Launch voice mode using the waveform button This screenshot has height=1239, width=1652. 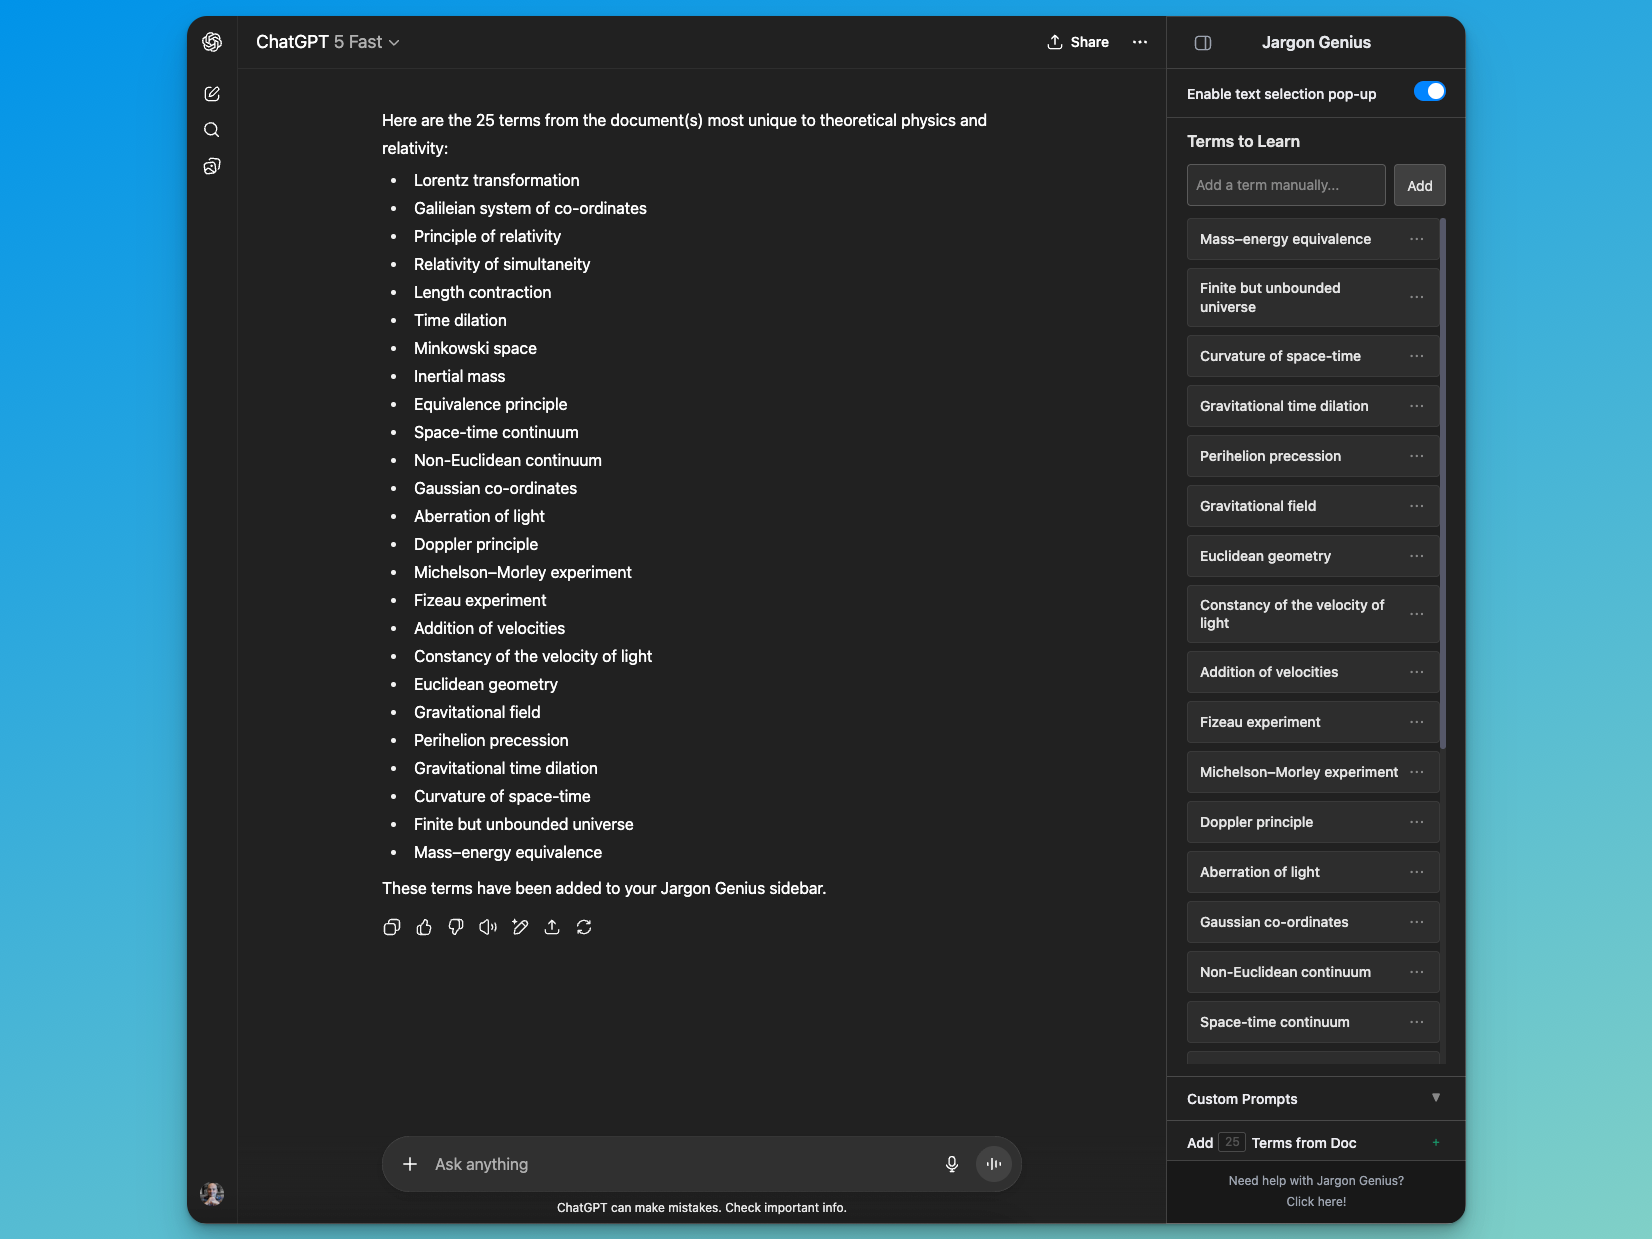point(994,1164)
